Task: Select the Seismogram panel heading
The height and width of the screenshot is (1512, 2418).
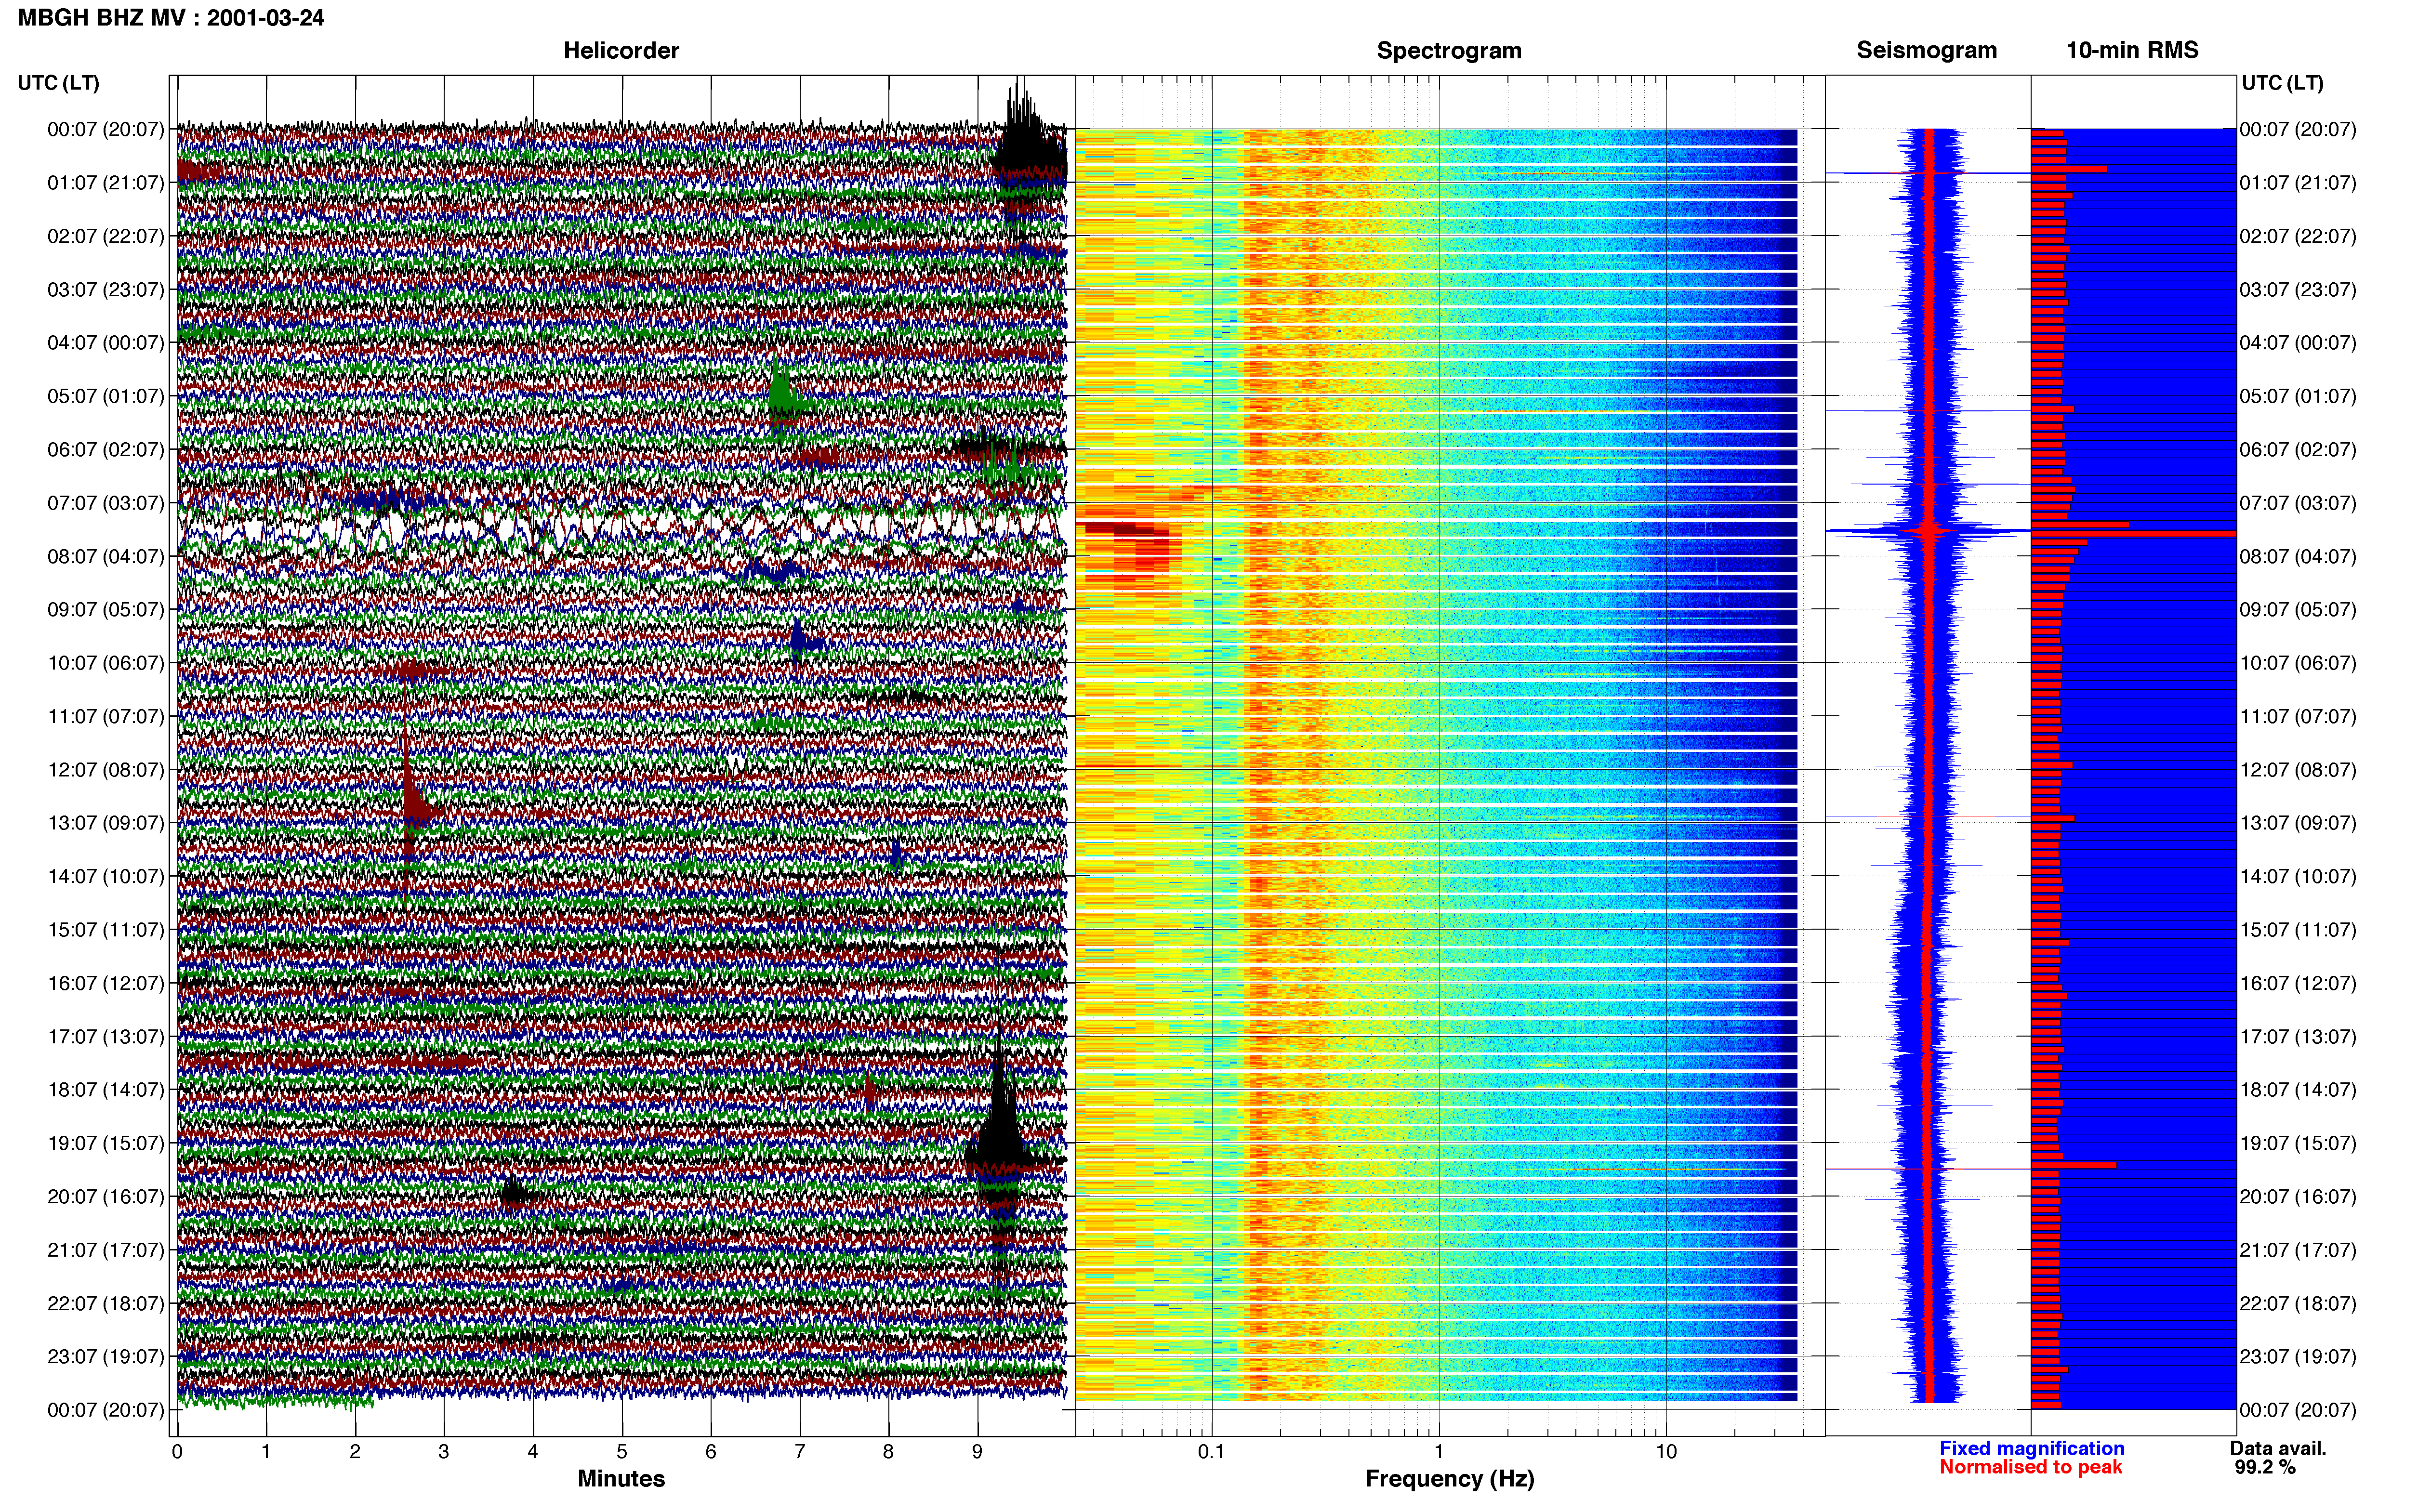Action: [x=1927, y=50]
